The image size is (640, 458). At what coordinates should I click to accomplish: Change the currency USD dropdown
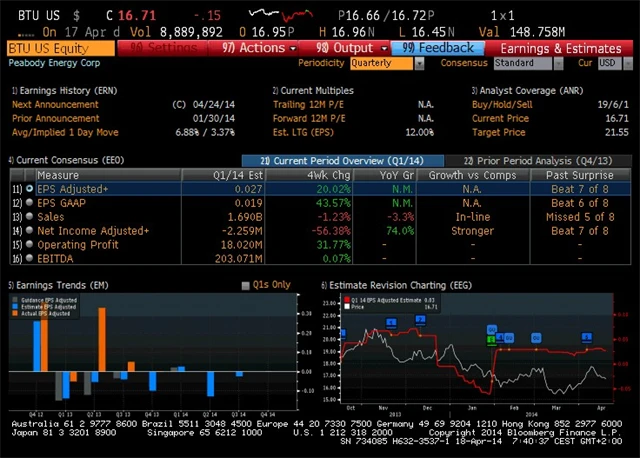609,63
